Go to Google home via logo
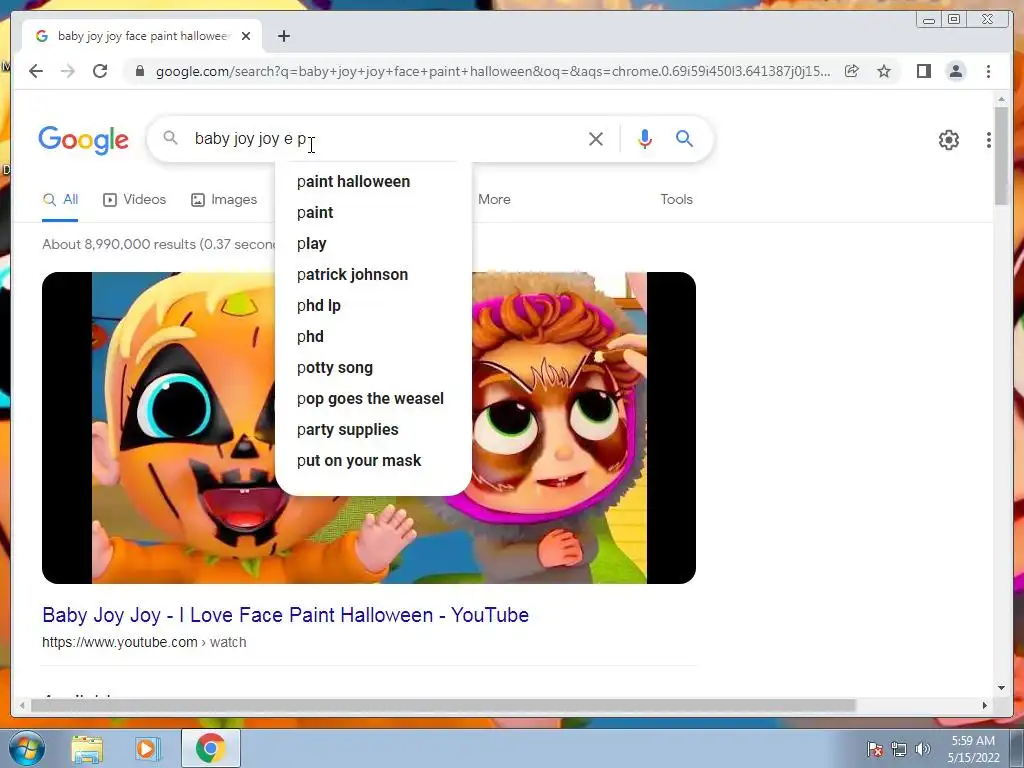 [x=84, y=140]
